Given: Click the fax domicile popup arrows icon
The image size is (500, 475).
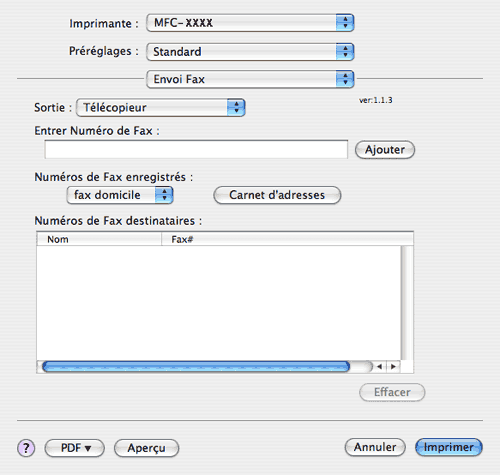Looking at the screenshot, I should pyautogui.click(x=164, y=195).
